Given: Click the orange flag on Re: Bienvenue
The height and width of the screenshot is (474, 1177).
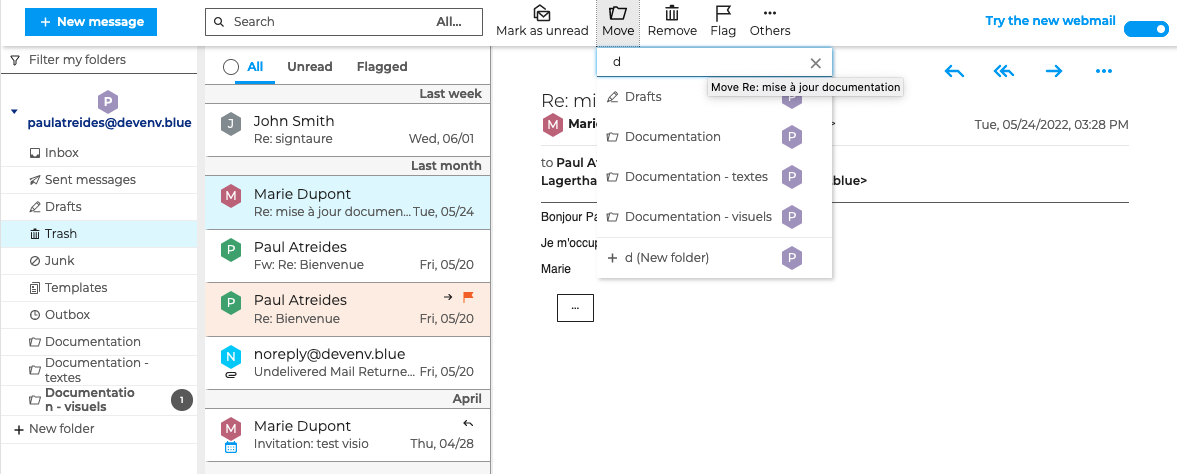Looking at the screenshot, I should (x=468, y=297).
